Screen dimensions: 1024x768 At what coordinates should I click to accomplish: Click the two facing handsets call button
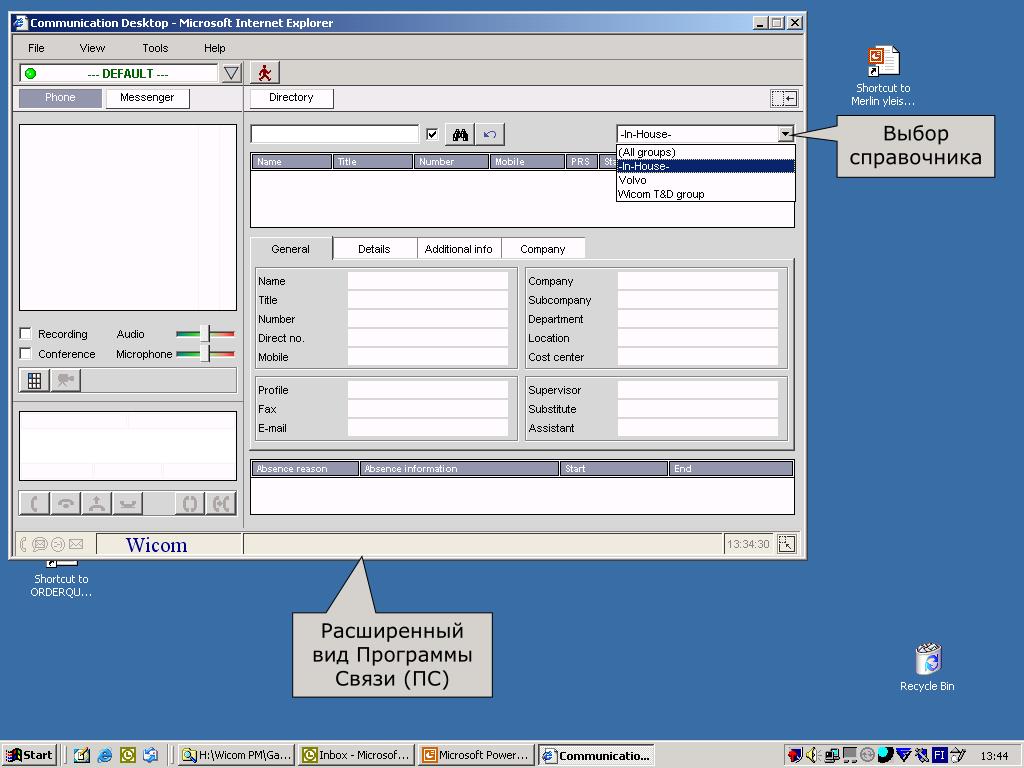pos(190,504)
